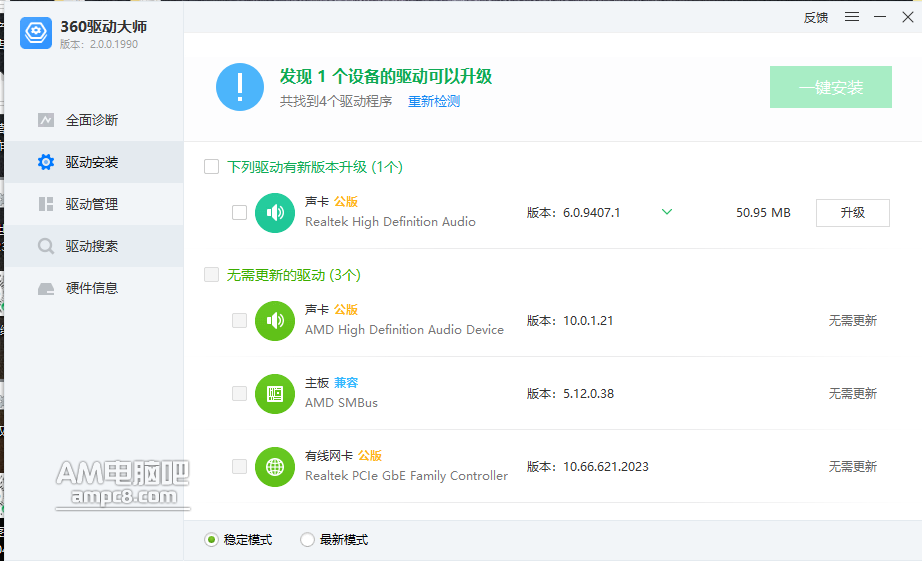Click the 一键安装 button
Viewport: 922px width, 561px height.
coord(831,87)
